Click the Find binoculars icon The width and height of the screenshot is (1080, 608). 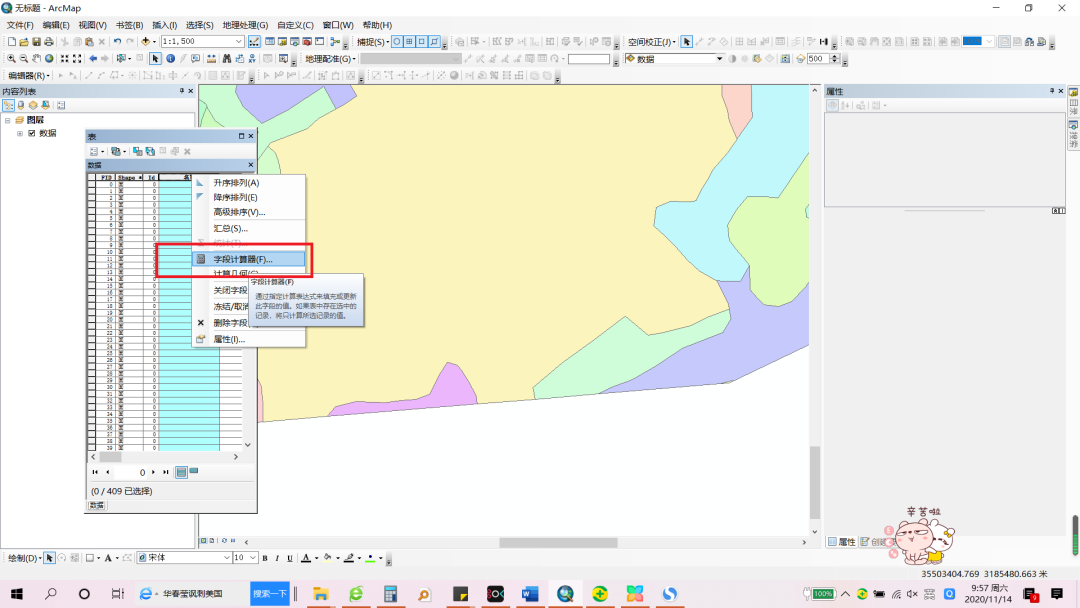[227, 59]
